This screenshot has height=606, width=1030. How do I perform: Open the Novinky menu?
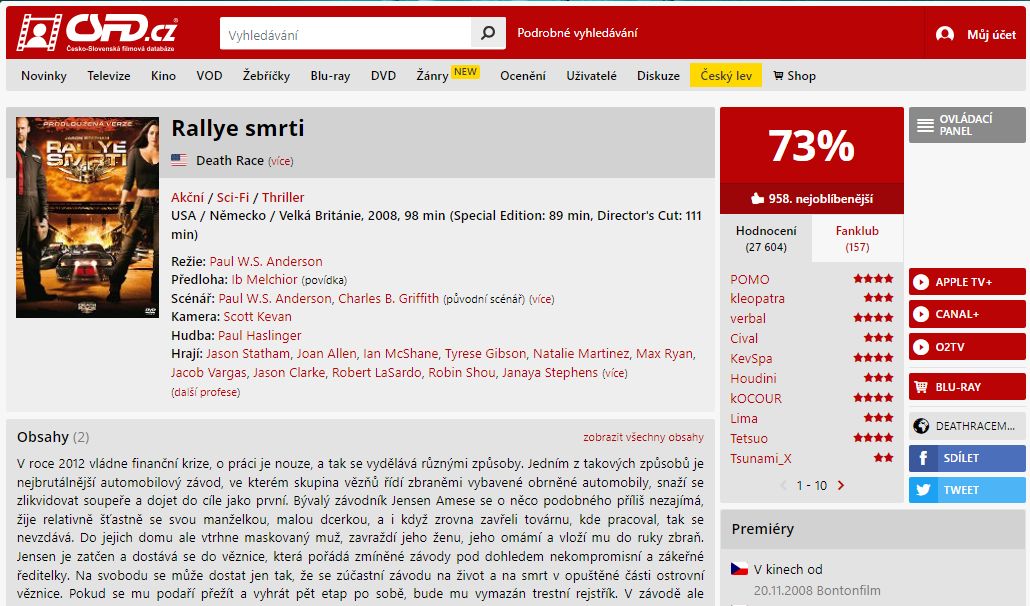44,76
